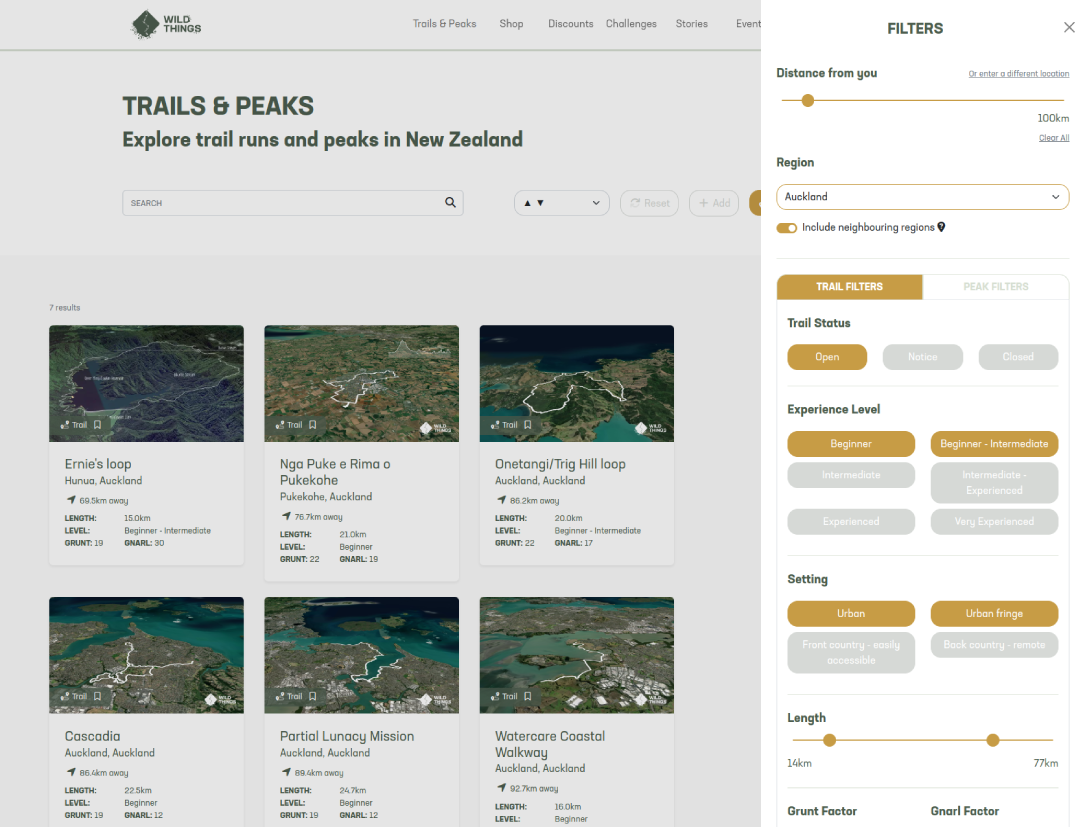The width and height of the screenshot is (1085, 827).
Task: Click distance arrow icon on Partial Lunacy Mission
Action: [x=286, y=772]
